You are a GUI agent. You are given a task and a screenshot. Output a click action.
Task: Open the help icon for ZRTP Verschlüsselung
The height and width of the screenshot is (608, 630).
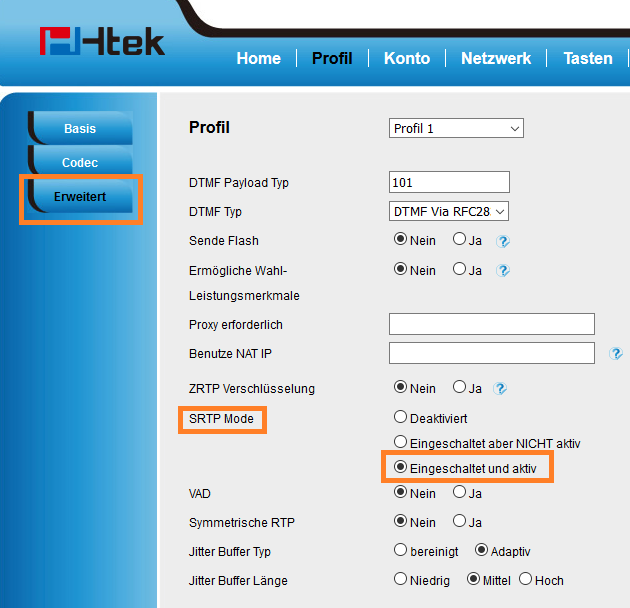(500, 389)
